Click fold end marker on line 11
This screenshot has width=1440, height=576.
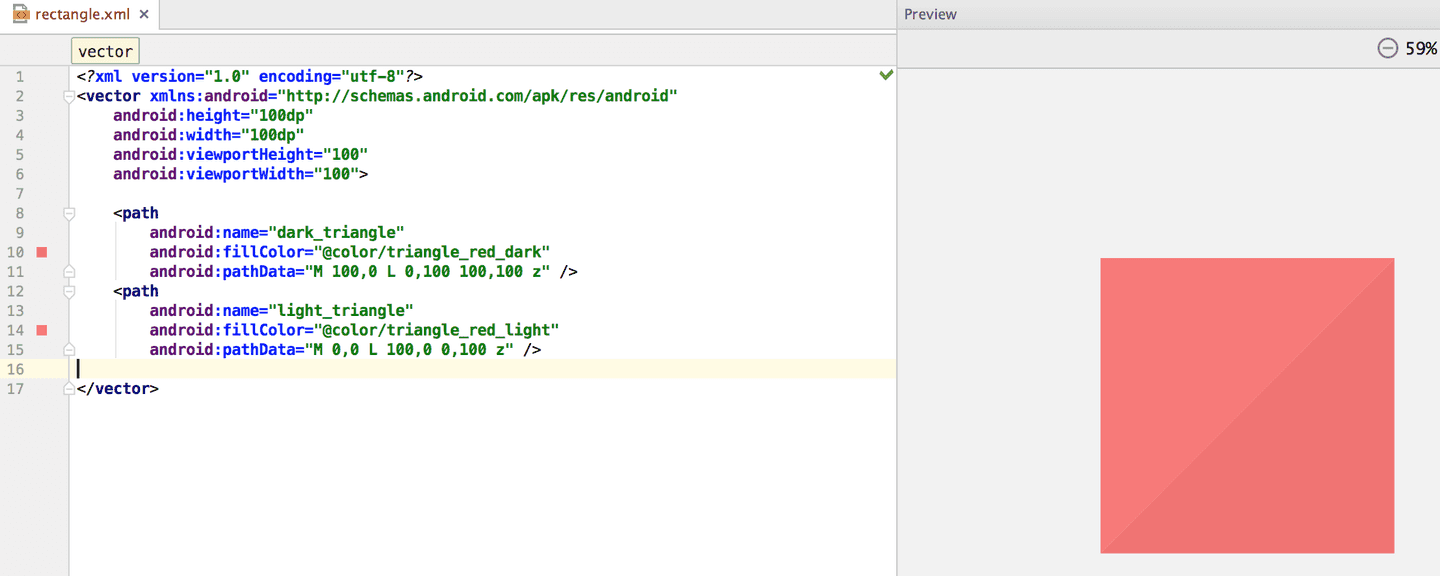[69, 272]
